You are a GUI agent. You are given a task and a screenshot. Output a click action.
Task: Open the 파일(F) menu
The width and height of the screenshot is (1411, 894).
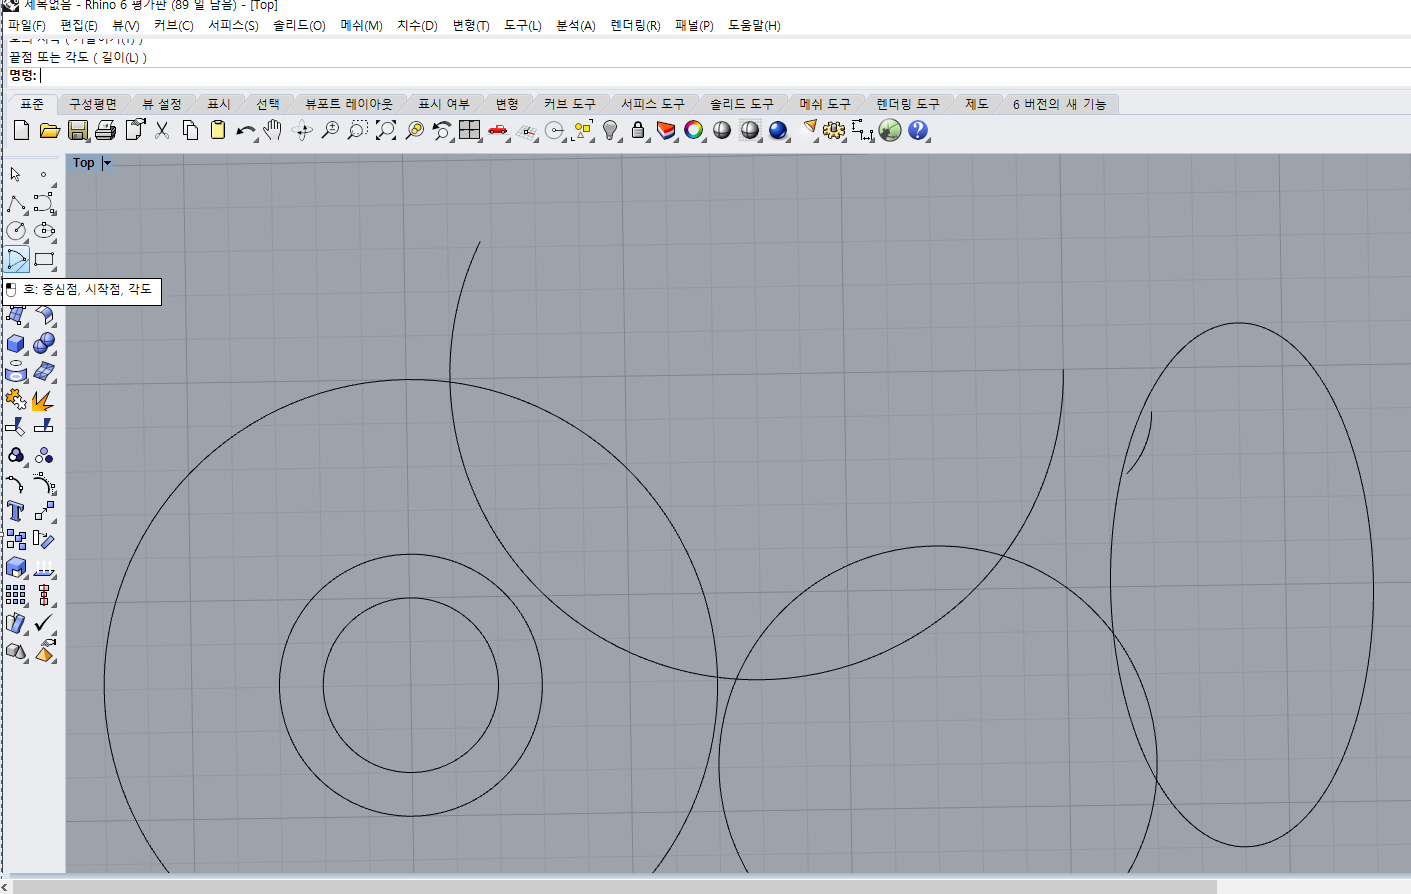pyautogui.click(x=27, y=25)
